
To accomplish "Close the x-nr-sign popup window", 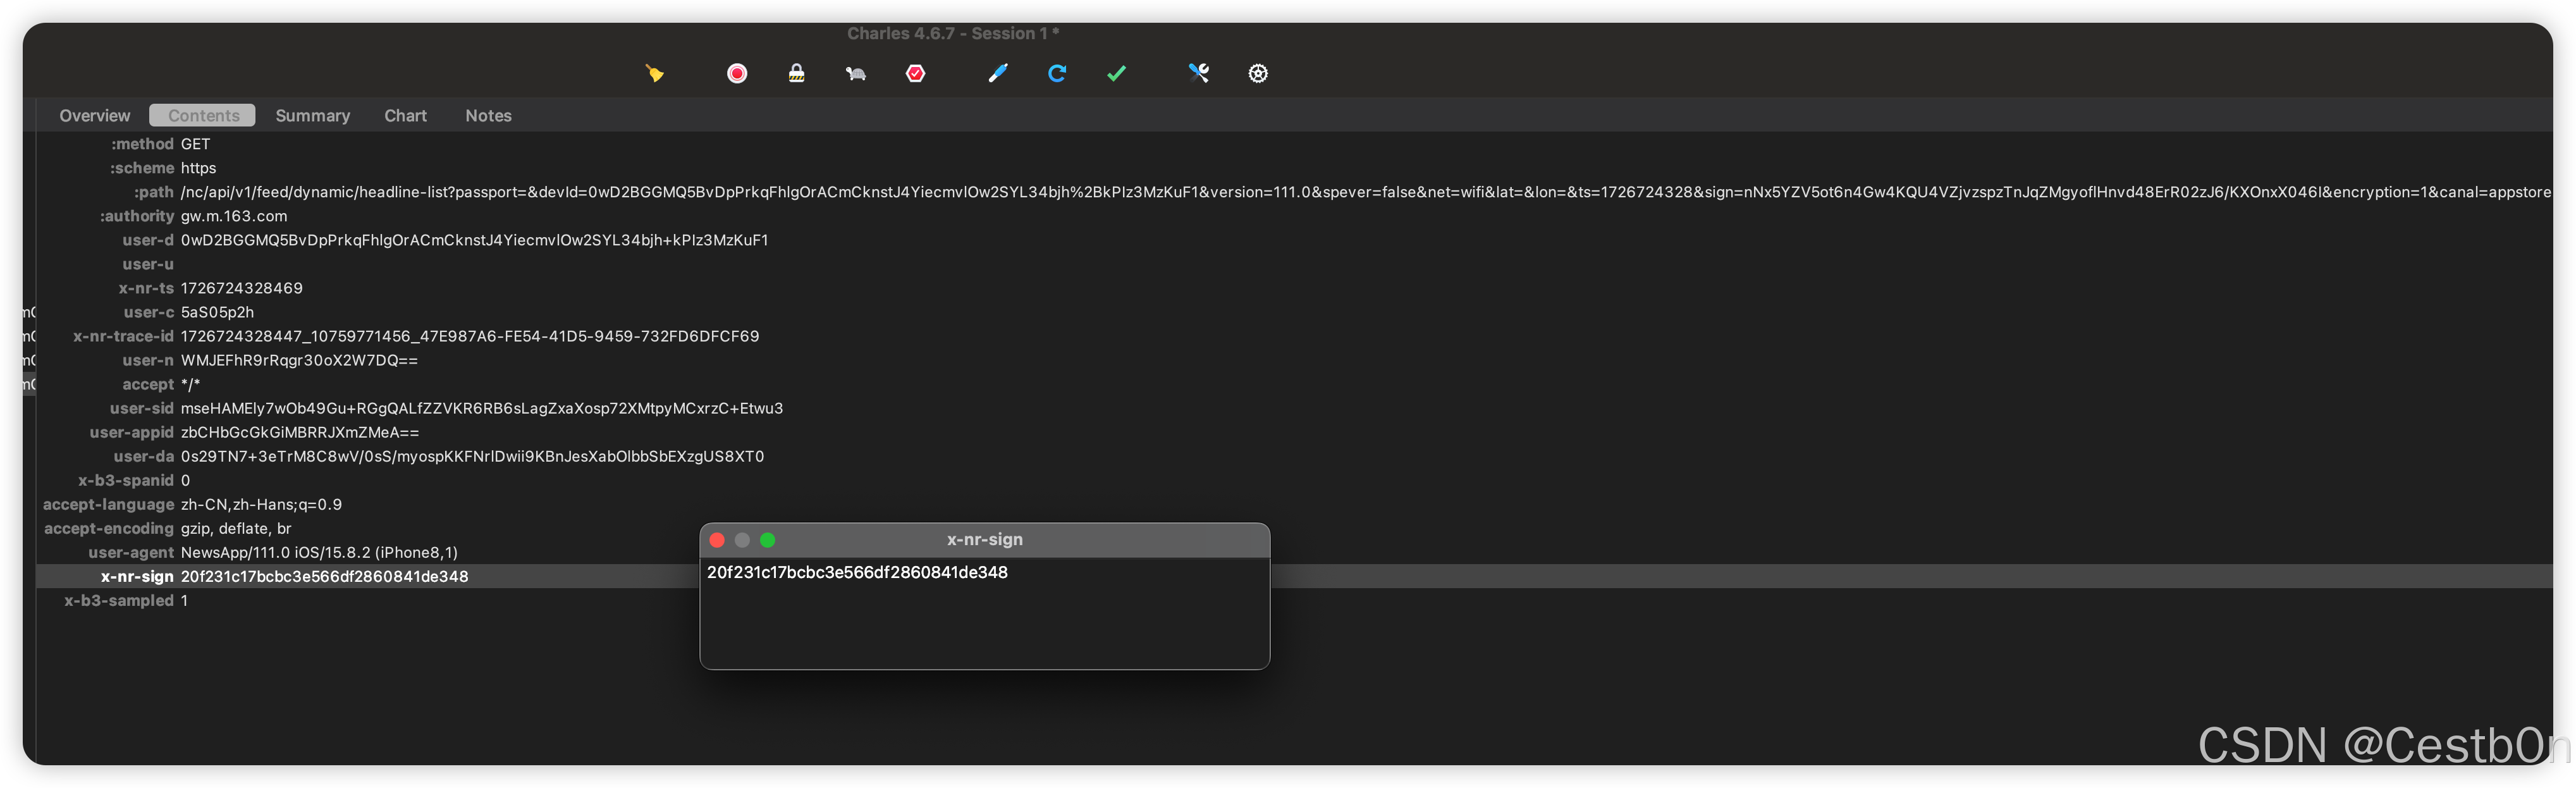I will tap(717, 540).
